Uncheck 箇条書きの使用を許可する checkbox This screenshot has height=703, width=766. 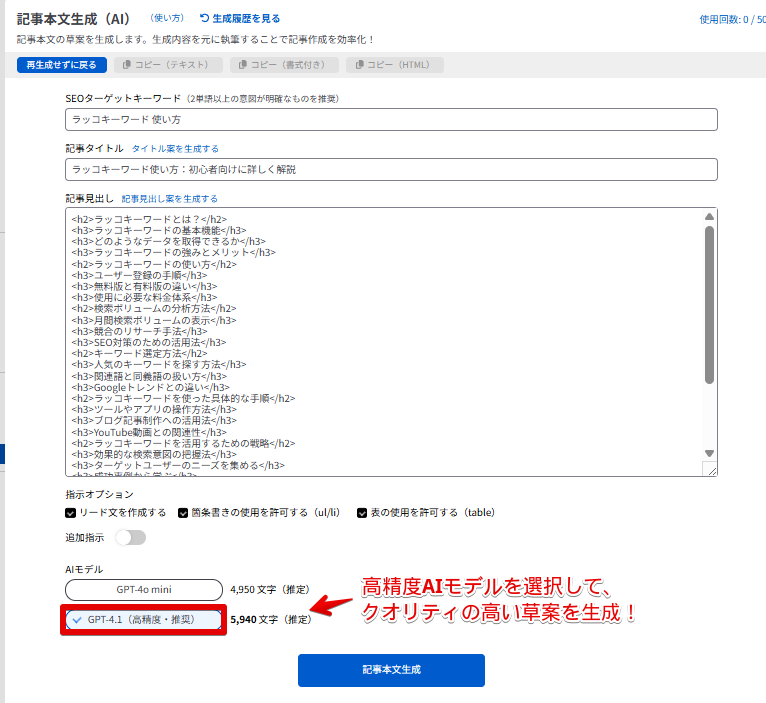point(183,513)
